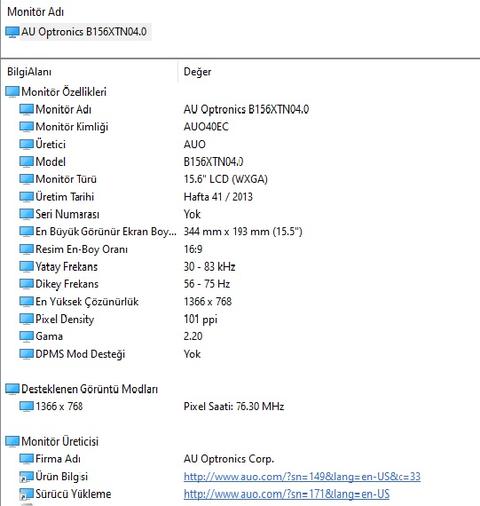Click the Değer column header

click(x=197, y=72)
